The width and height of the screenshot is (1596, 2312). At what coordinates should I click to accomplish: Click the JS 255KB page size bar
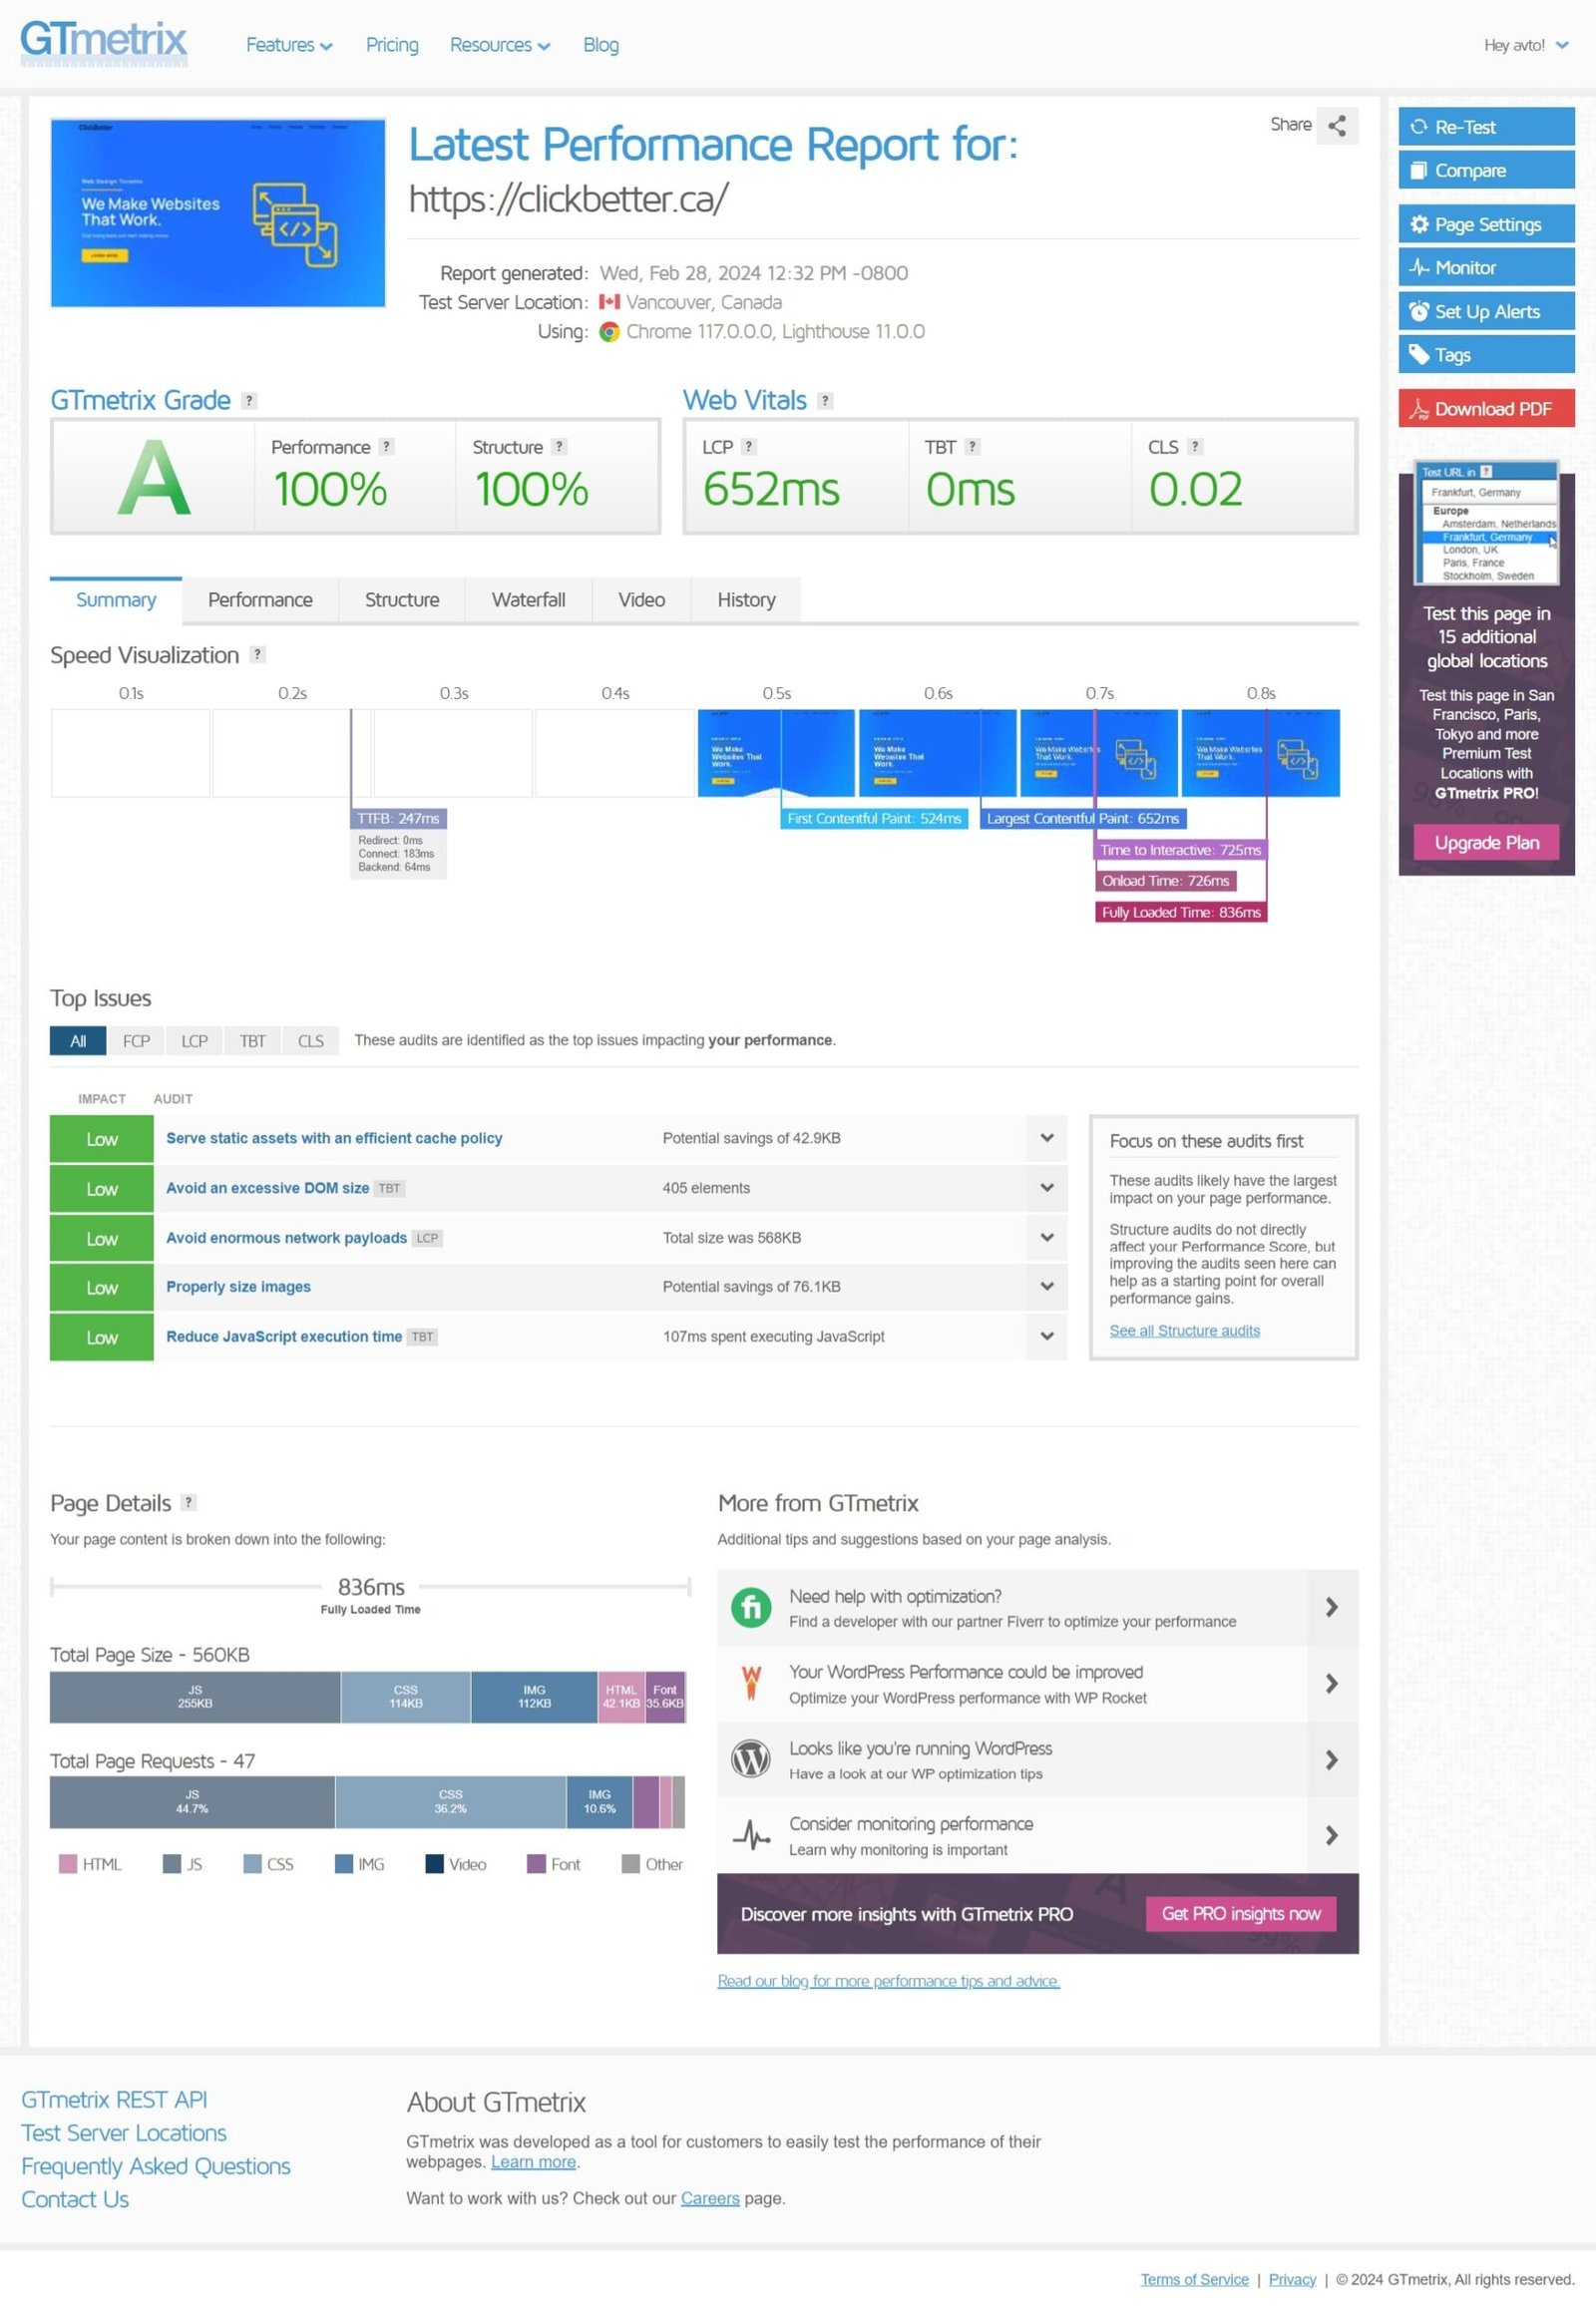point(195,1697)
